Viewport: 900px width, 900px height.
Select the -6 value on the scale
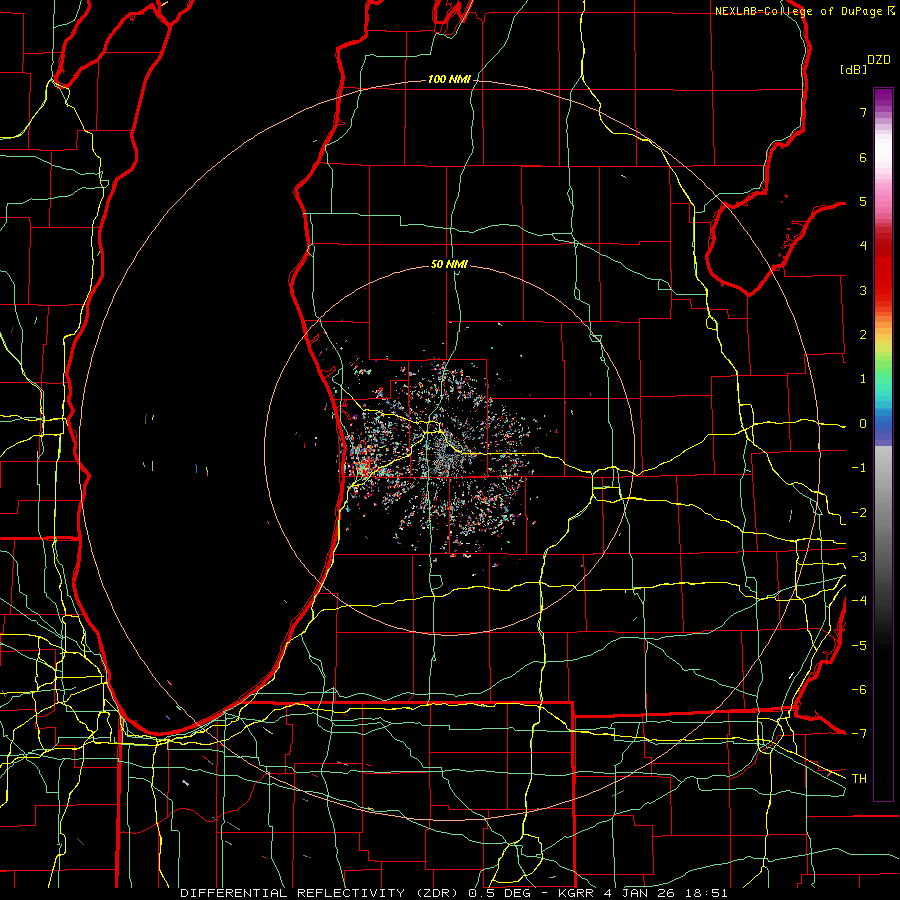pyautogui.click(x=859, y=690)
